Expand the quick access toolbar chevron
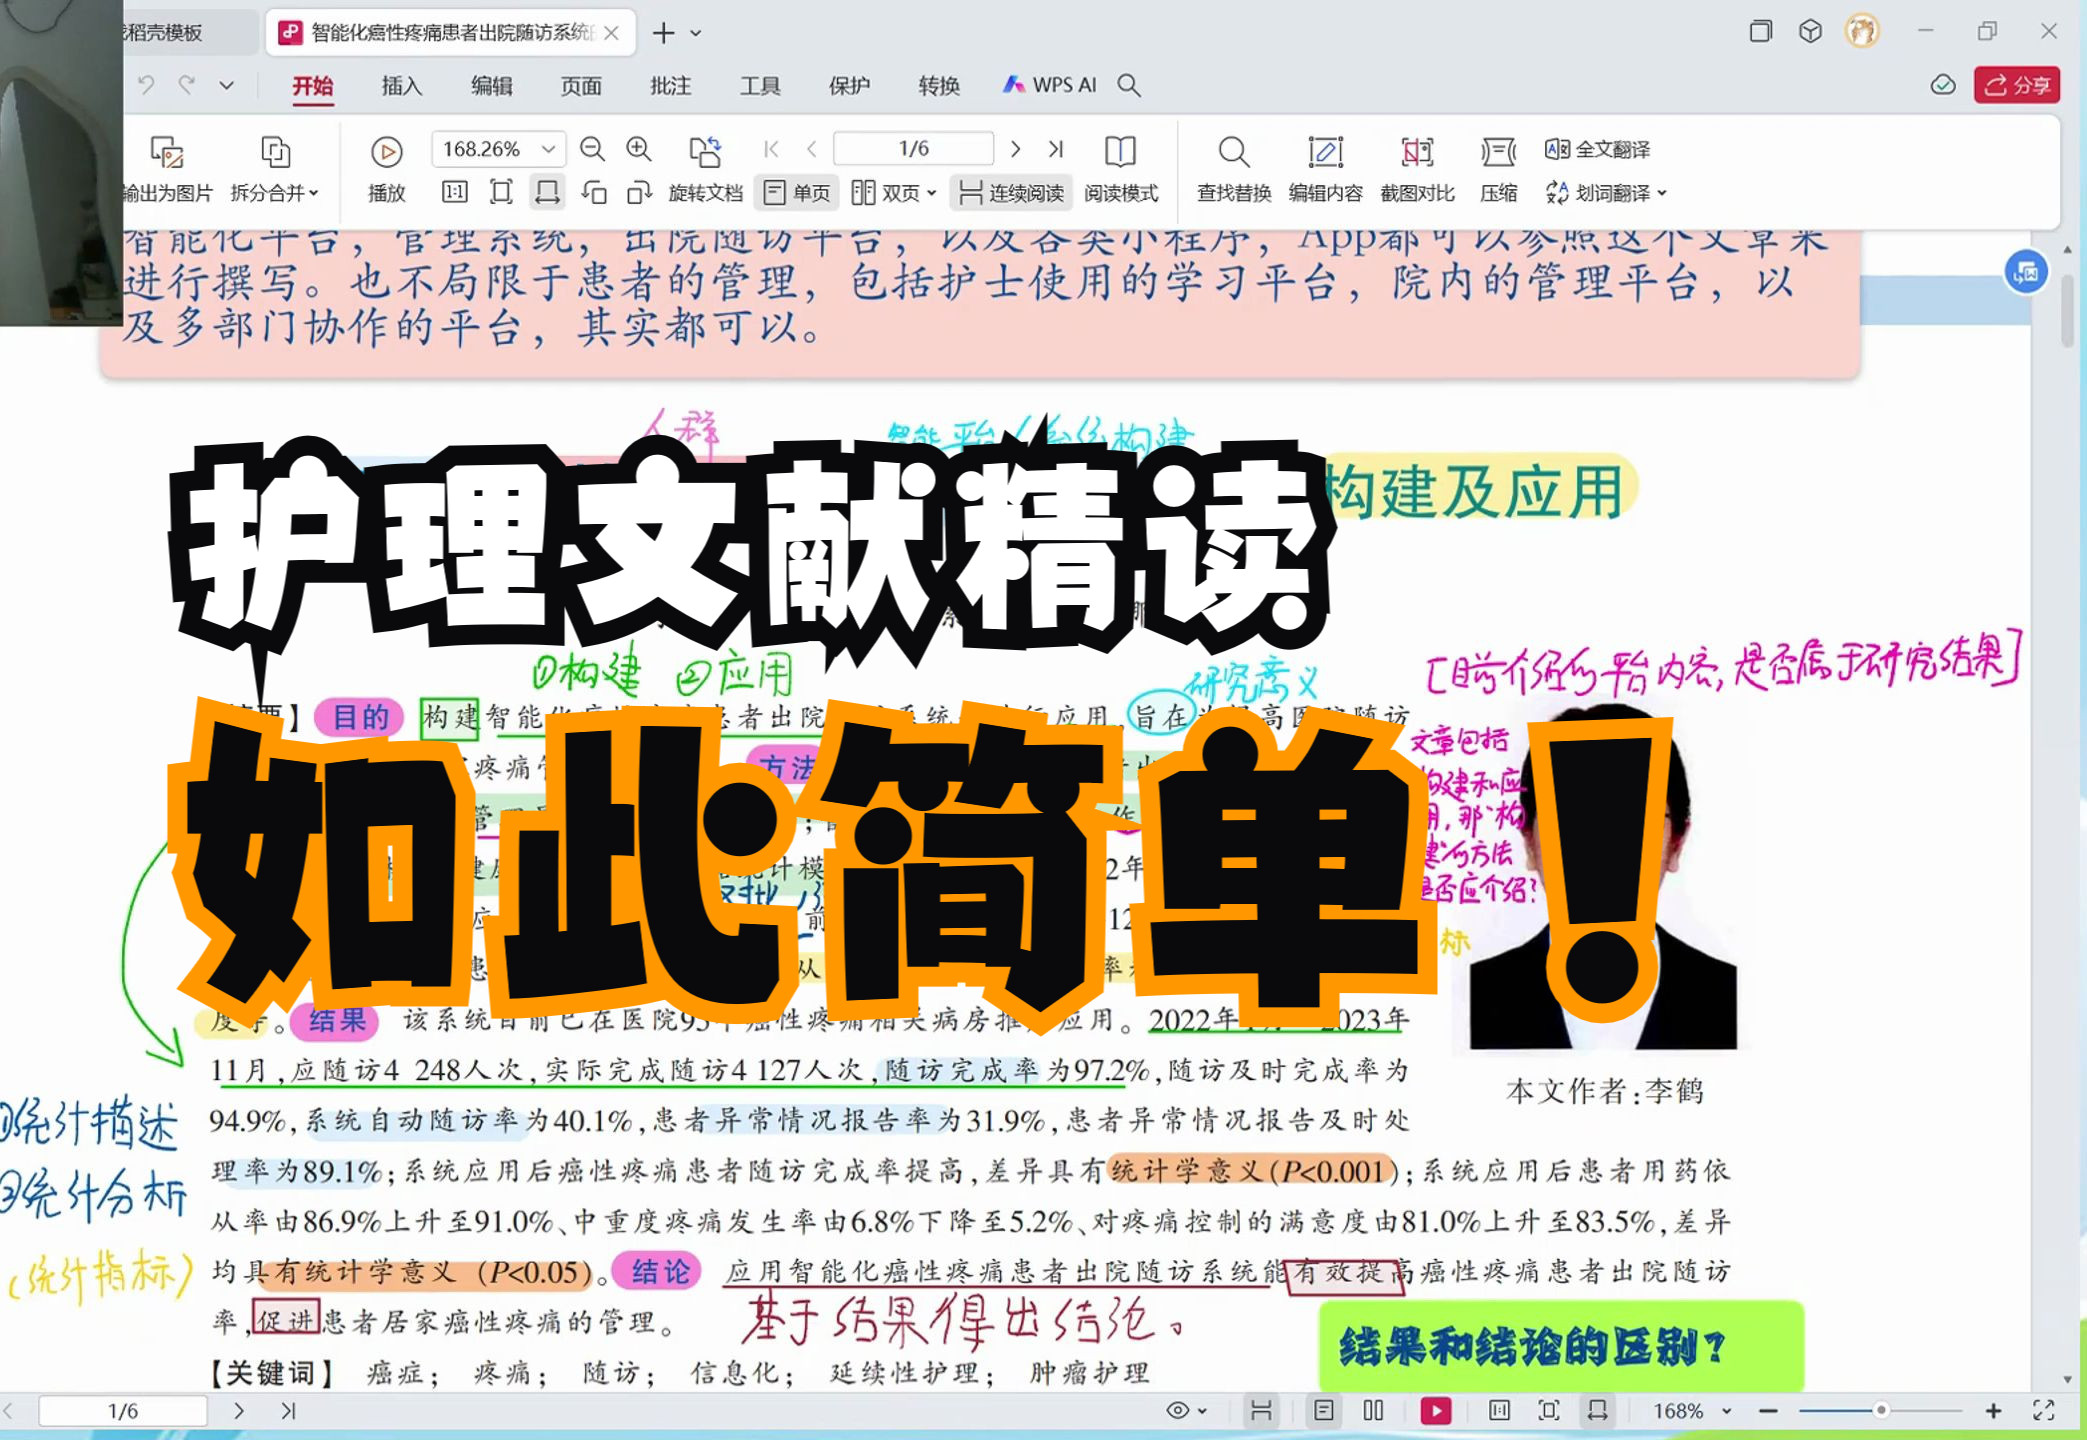 227,85
